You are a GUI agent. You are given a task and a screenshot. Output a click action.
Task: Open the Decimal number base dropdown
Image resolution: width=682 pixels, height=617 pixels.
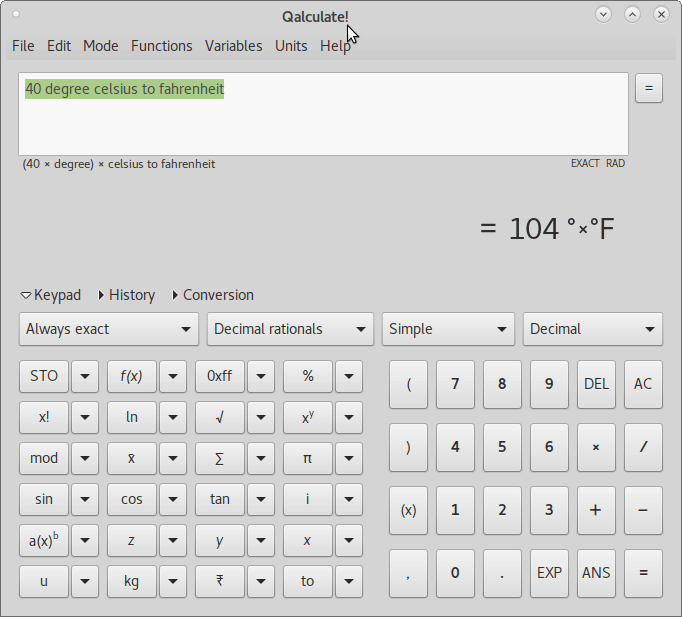coord(593,329)
